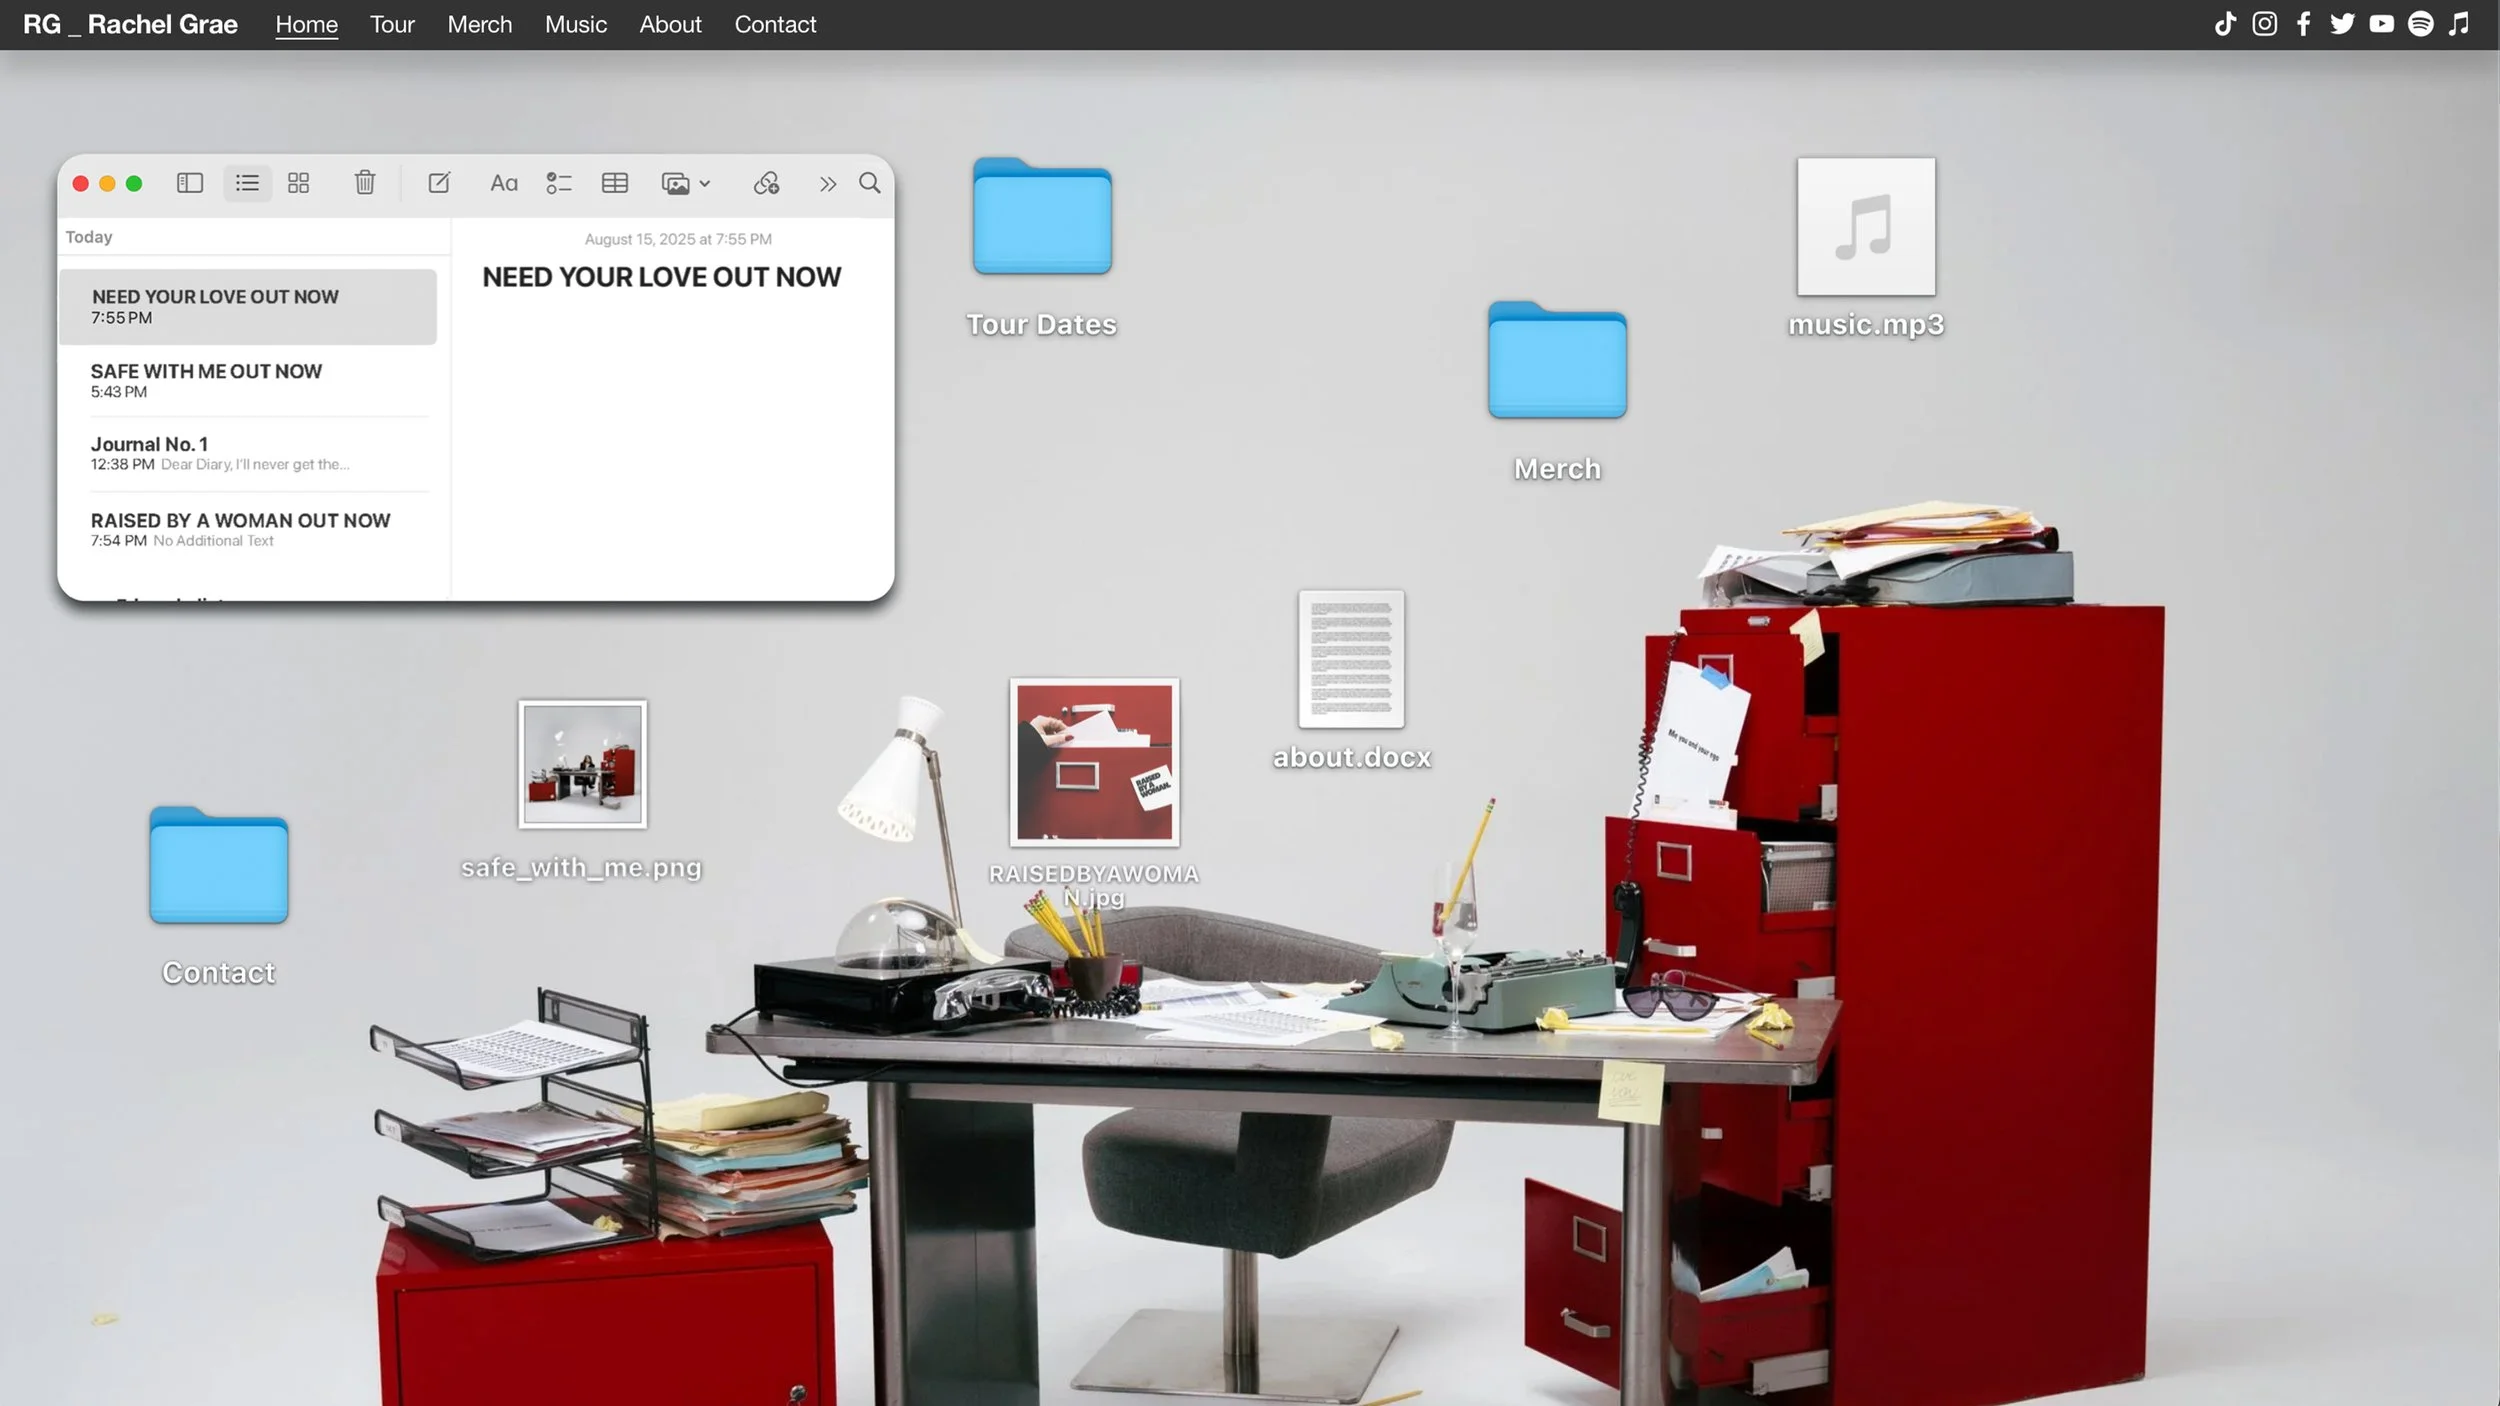The width and height of the screenshot is (2500, 1406).
Task: Go to the Merch navigation tab
Action: point(479,24)
